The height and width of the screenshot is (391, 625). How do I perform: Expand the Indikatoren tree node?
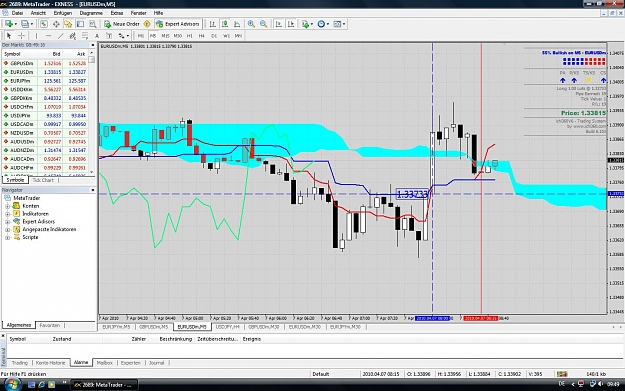click(x=7, y=214)
